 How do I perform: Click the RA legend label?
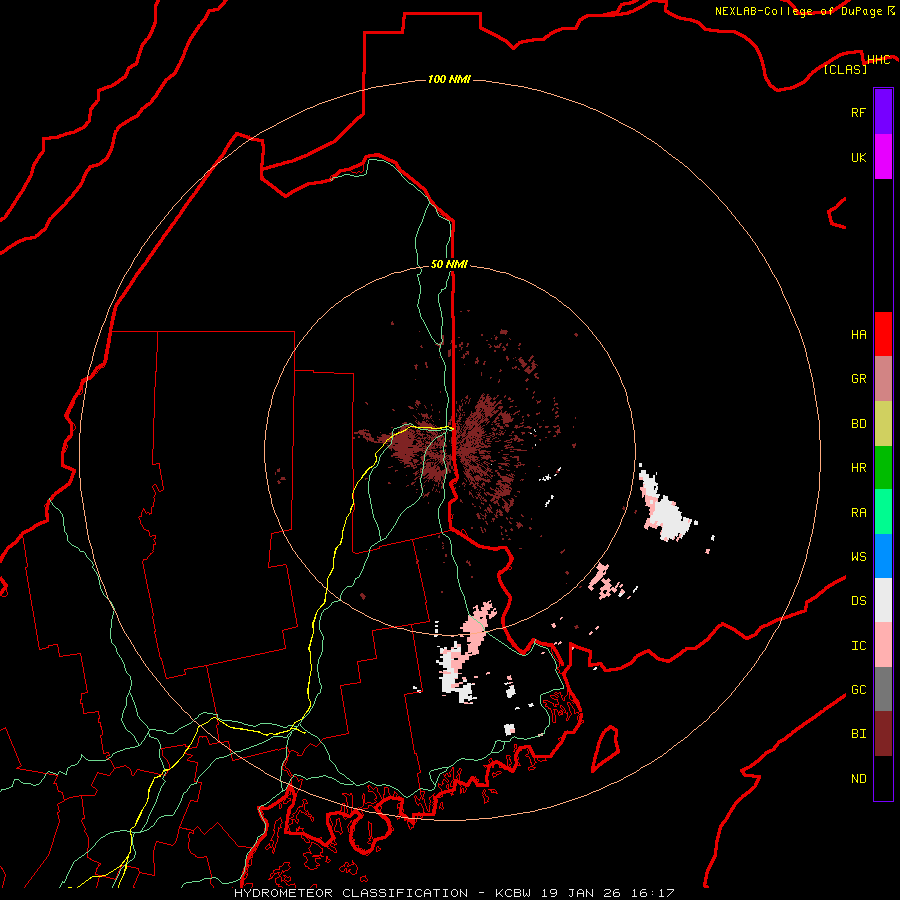(x=858, y=513)
